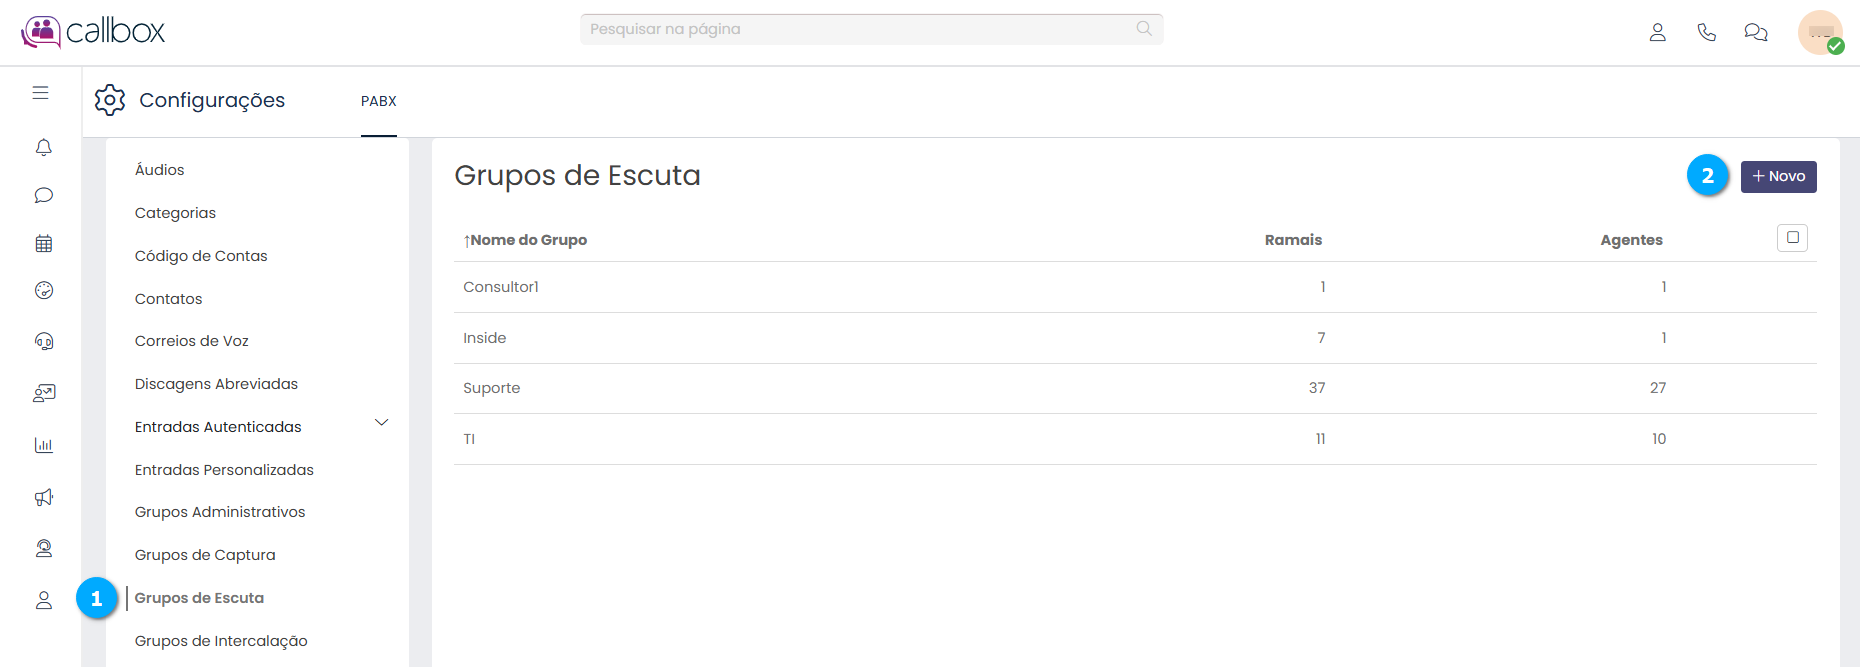Screen dimensions: 1860x667
Task: Open the Suporte group row
Action: click(492, 388)
